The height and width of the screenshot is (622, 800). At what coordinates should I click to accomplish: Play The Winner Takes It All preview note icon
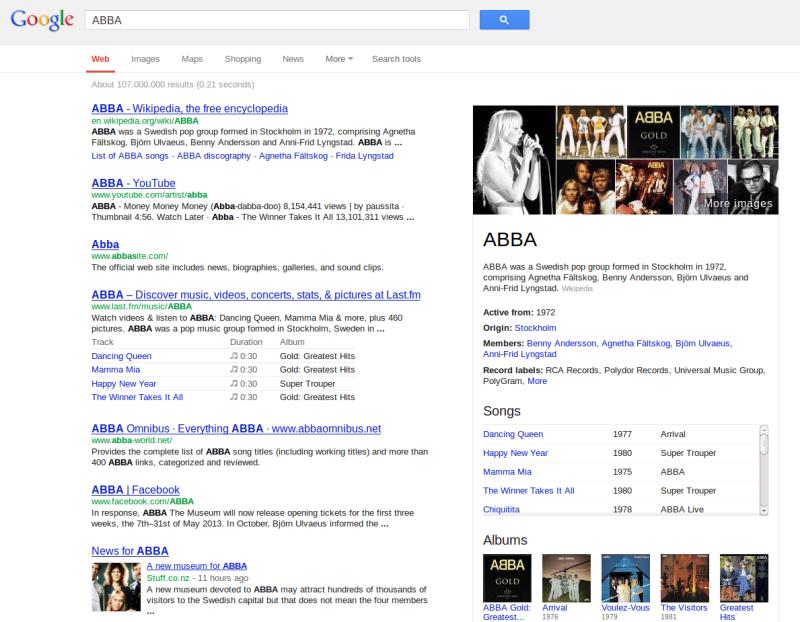click(x=234, y=396)
